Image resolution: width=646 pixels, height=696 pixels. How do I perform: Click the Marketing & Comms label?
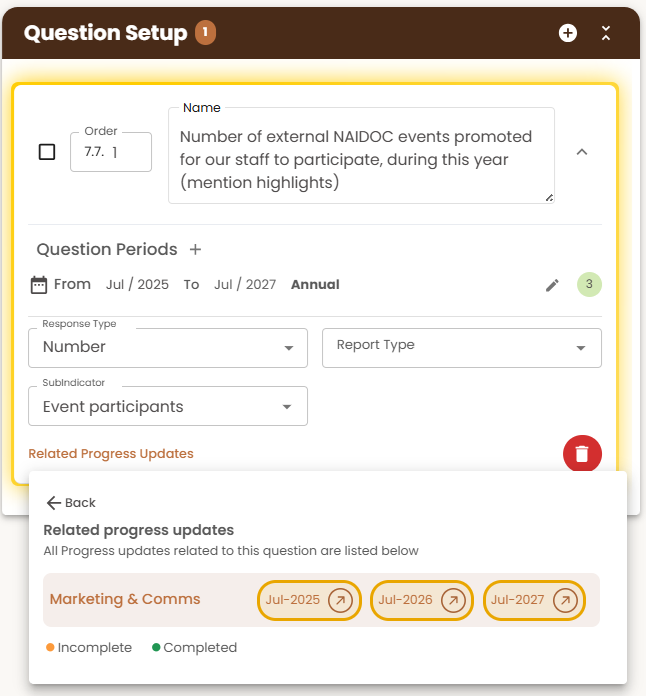[125, 599]
